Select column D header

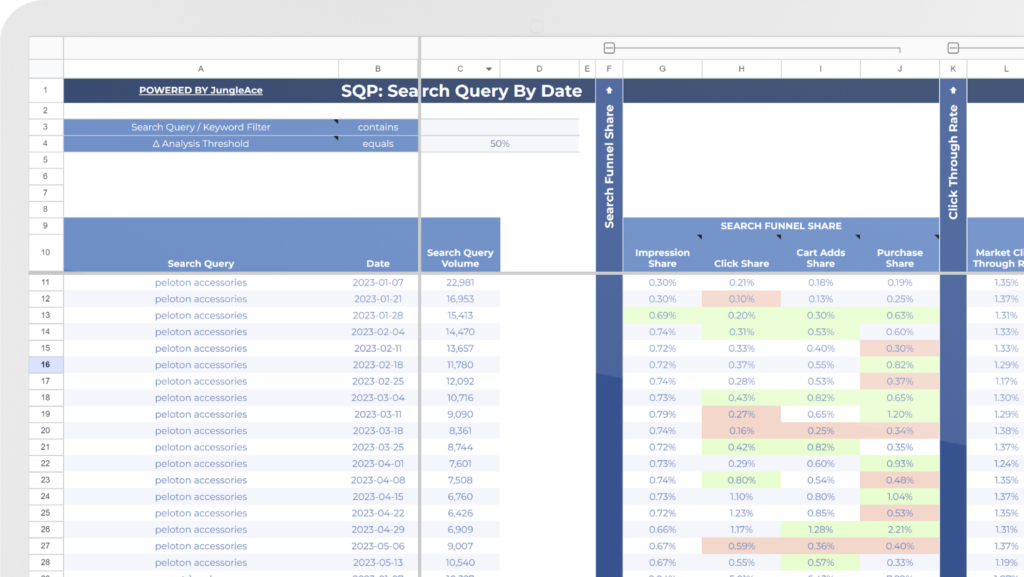539,69
